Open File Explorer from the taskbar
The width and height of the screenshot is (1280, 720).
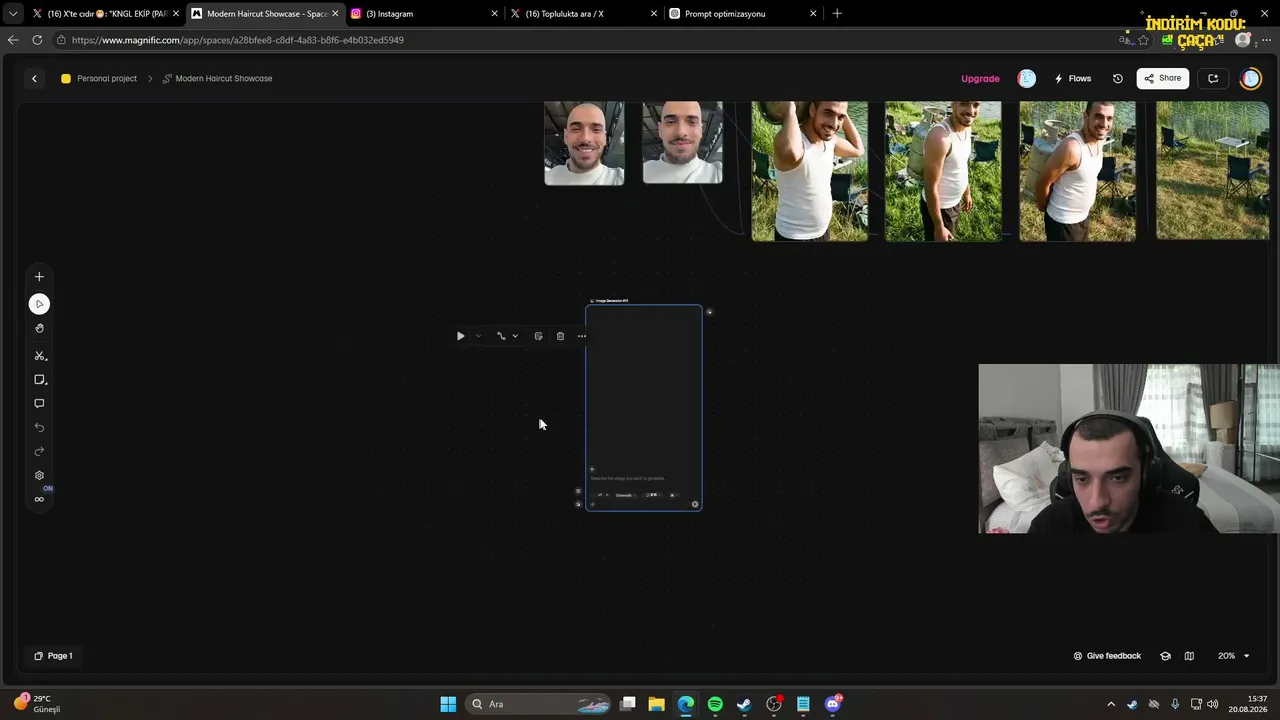click(x=656, y=704)
